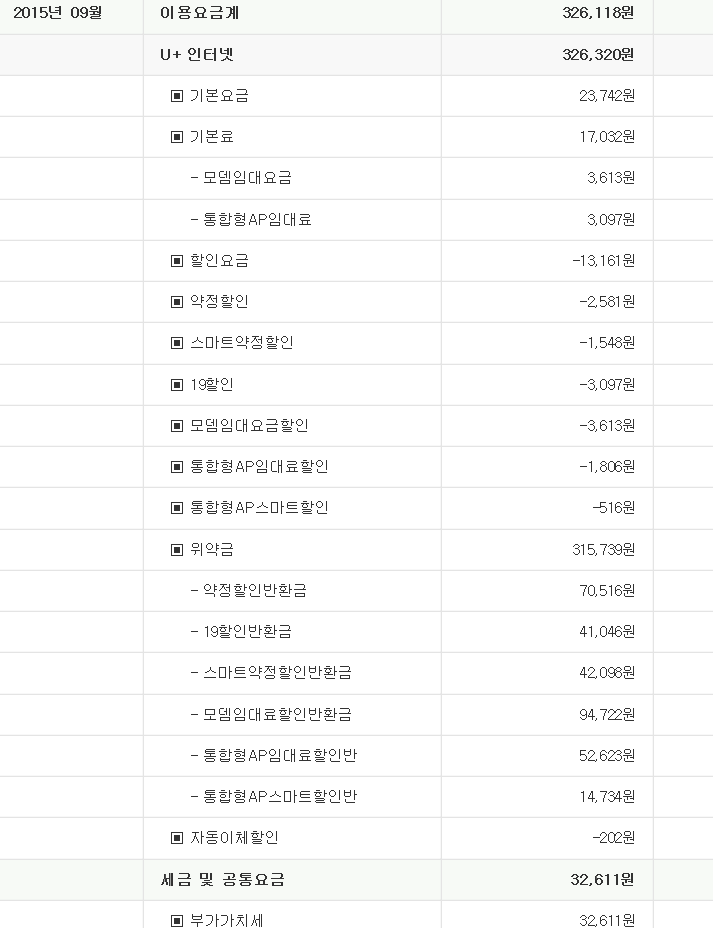Image resolution: width=713 pixels, height=928 pixels.
Task: Click the icon next to 모뎀임대요금할인
Action: (x=176, y=426)
